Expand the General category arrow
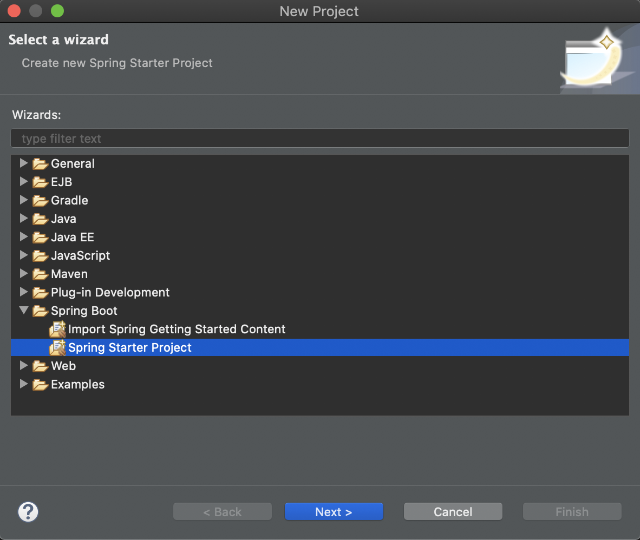Image resolution: width=640 pixels, height=540 pixels. point(24,163)
